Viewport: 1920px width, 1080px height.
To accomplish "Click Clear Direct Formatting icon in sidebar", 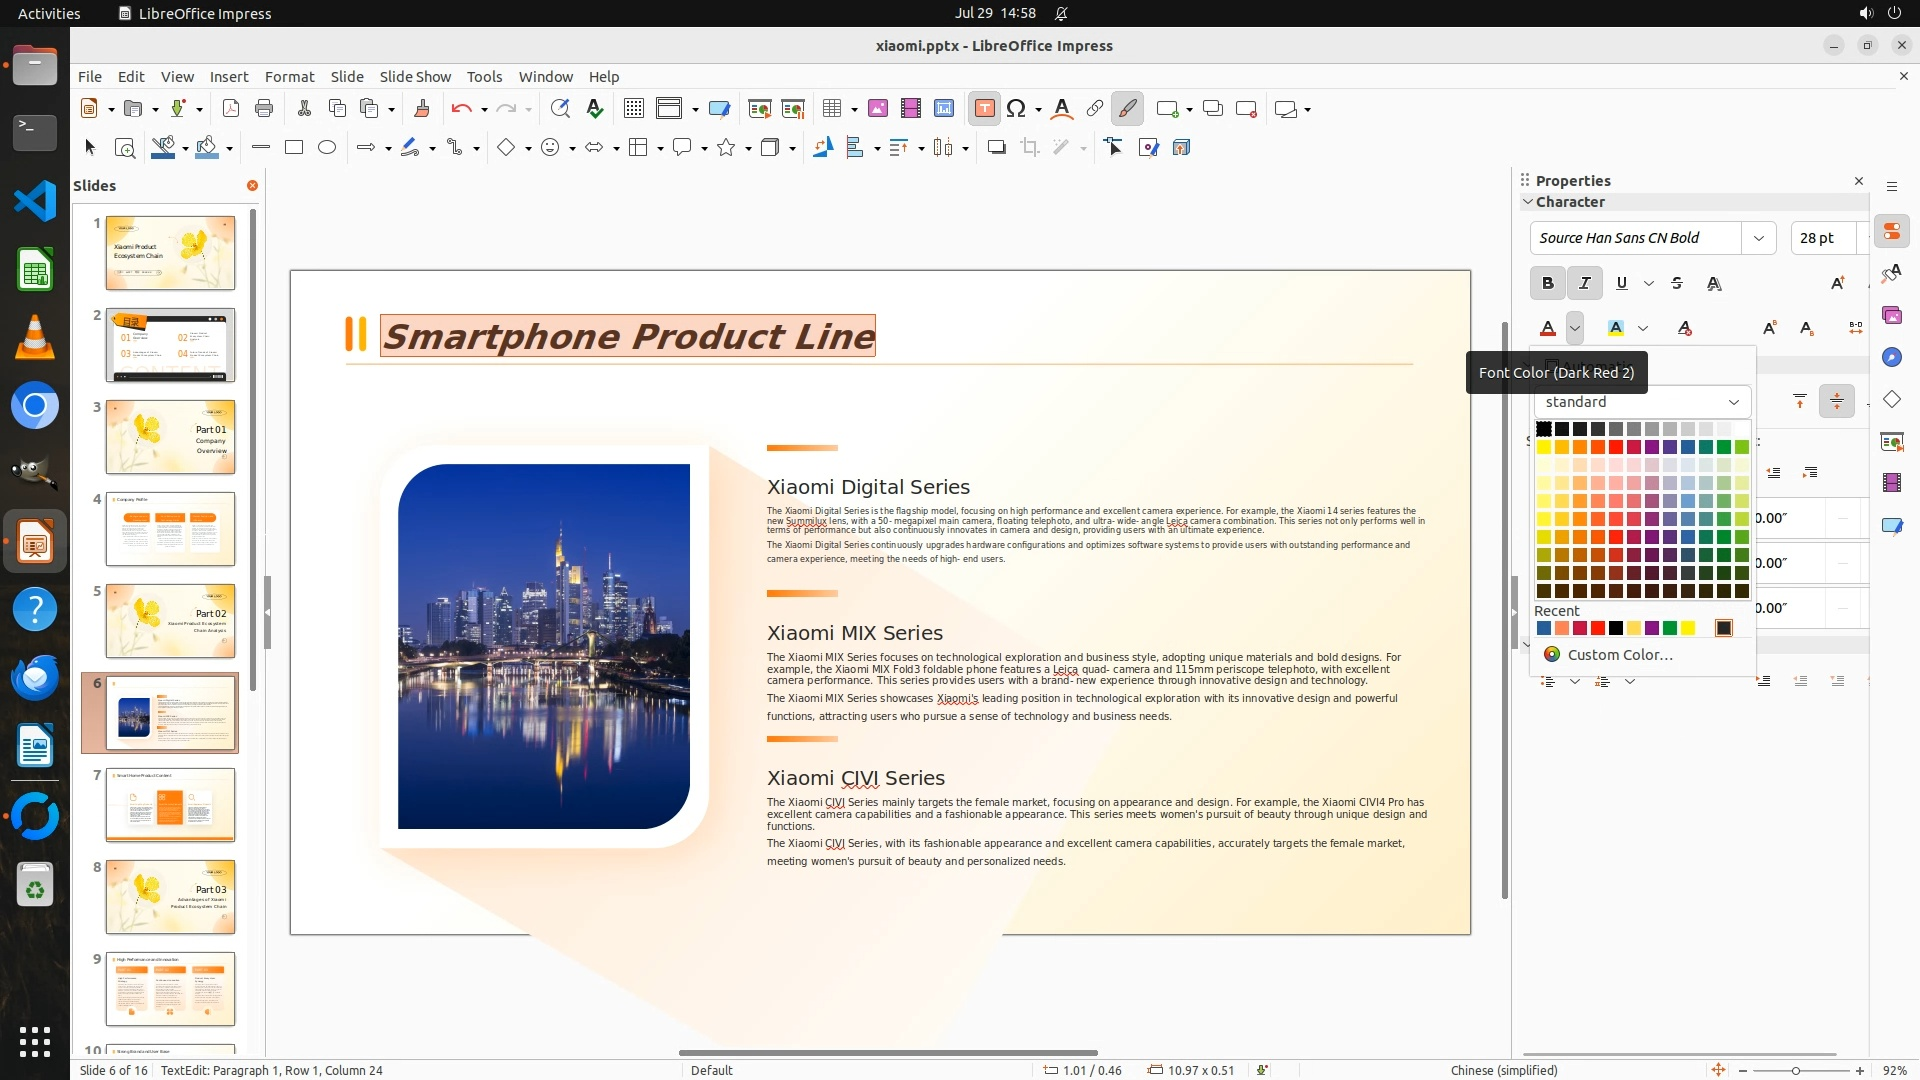I will (x=1685, y=328).
